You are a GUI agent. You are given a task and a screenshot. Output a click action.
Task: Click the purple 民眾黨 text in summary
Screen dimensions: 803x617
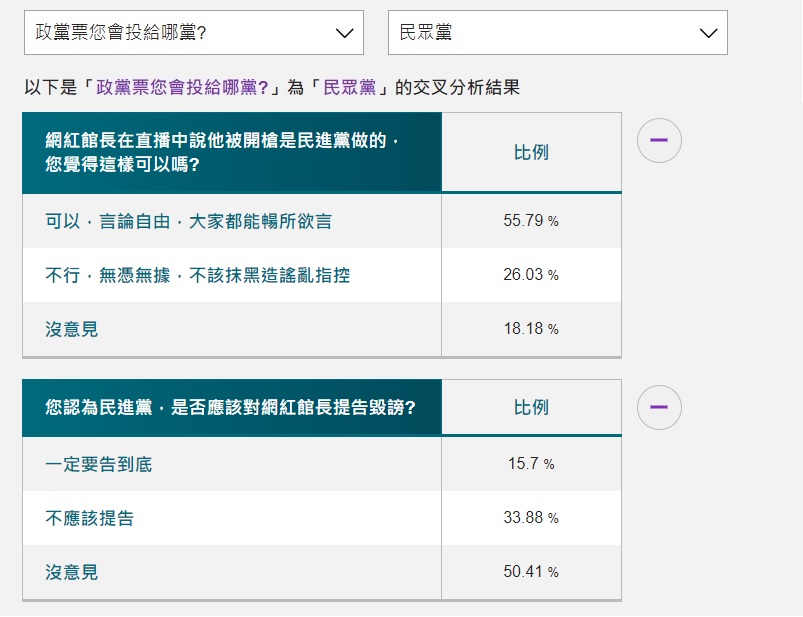click(x=350, y=87)
